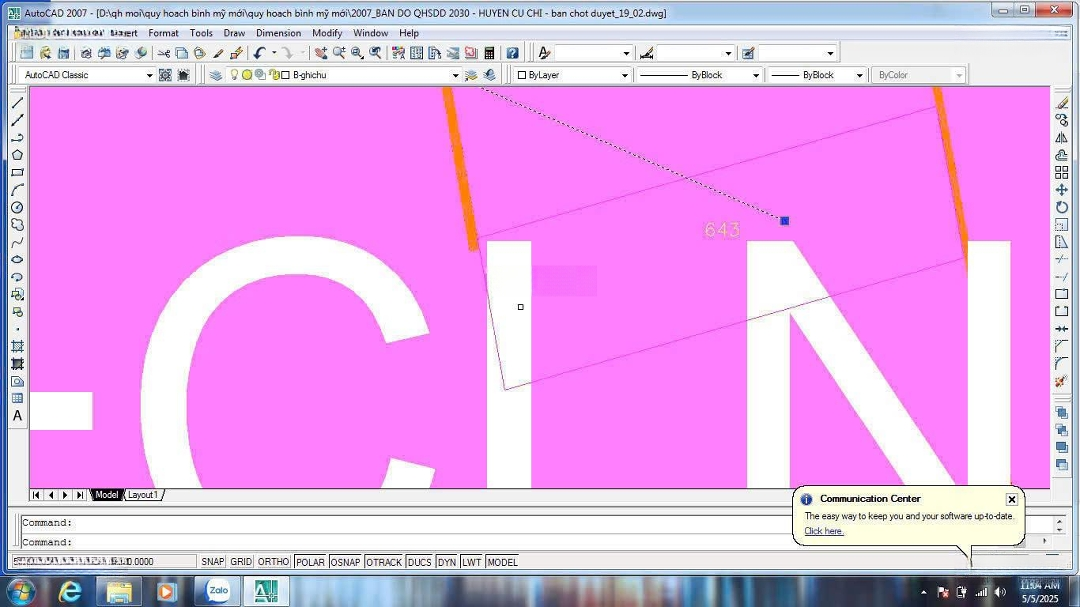Click the Save icon on toolbar
The width and height of the screenshot is (1080, 607).
click(x=63, y=53)
